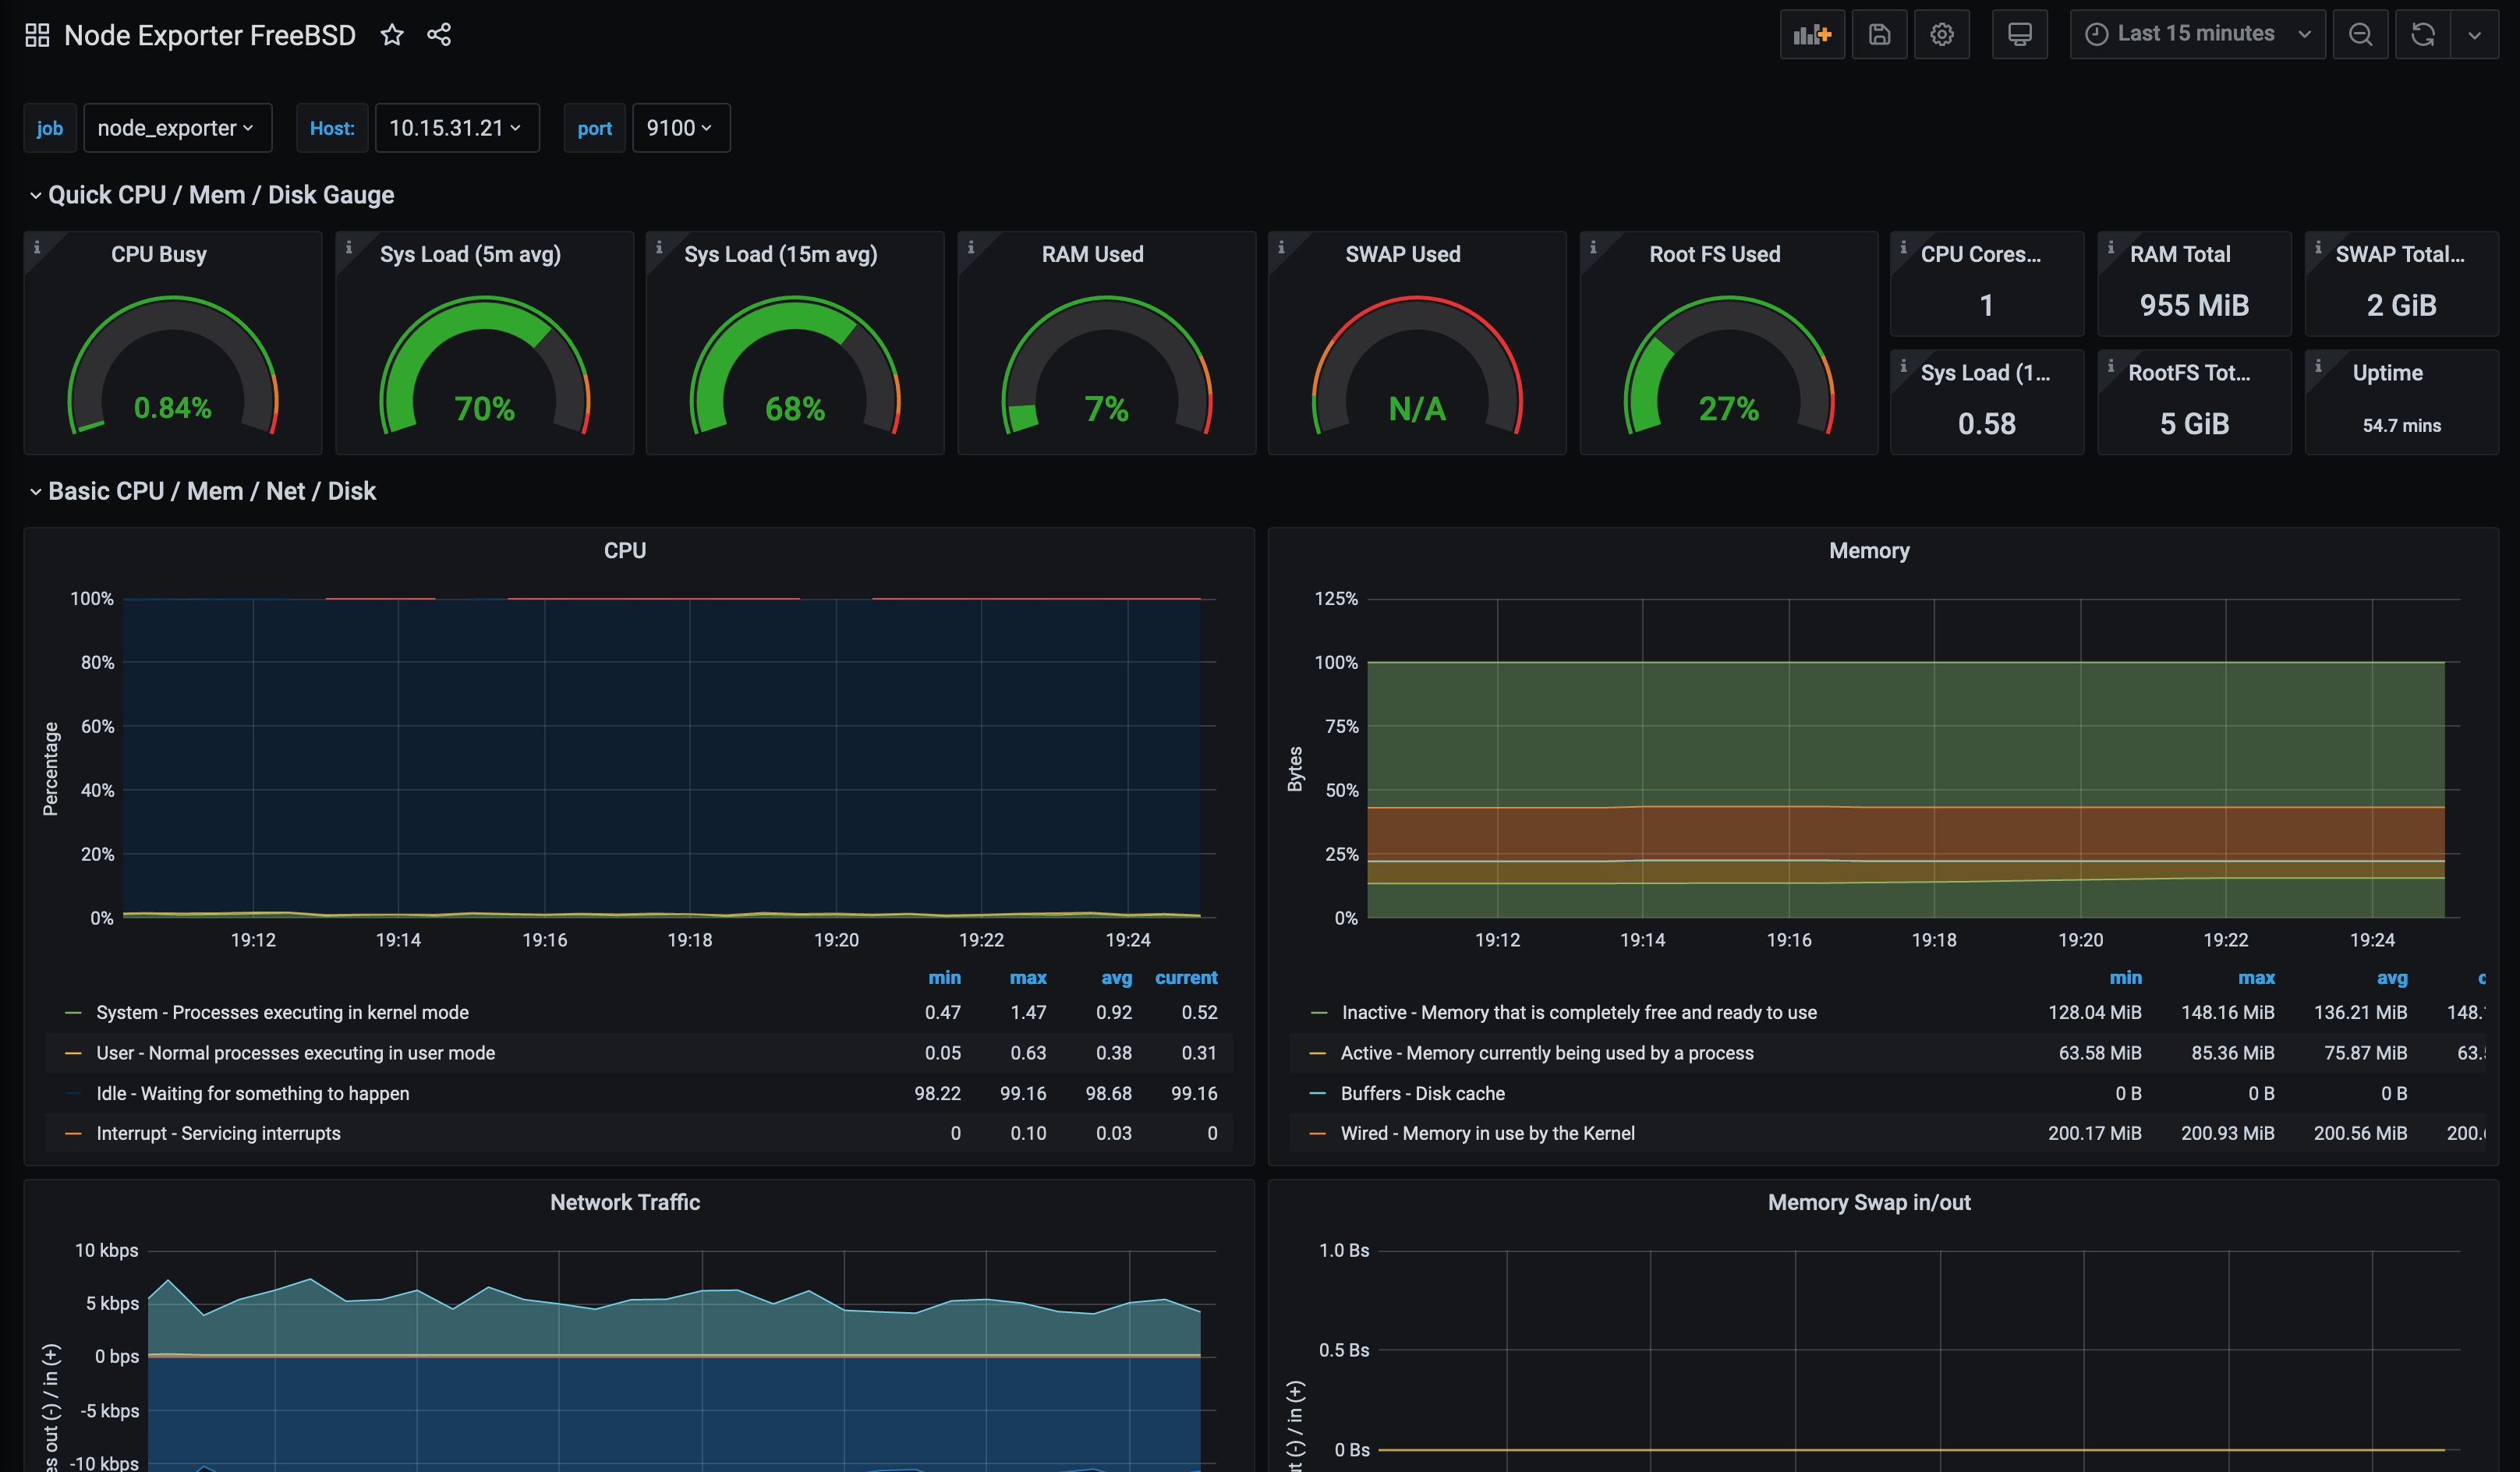The width and height of the screenshot is (2520, 1472).
Task: Refresh the dashboard data
Action: point(2422,33)
